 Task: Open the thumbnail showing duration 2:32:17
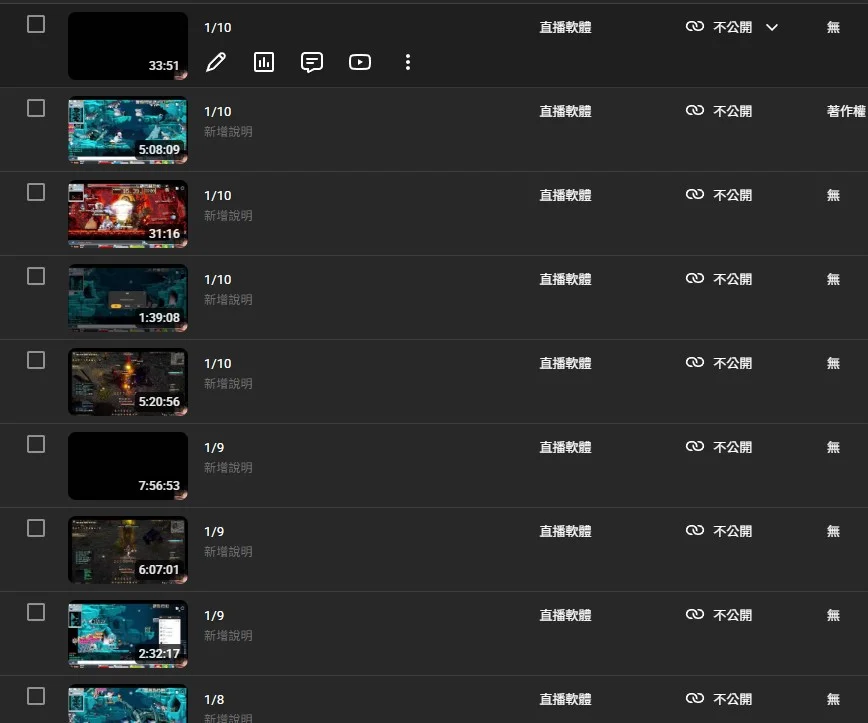(127, 634)
